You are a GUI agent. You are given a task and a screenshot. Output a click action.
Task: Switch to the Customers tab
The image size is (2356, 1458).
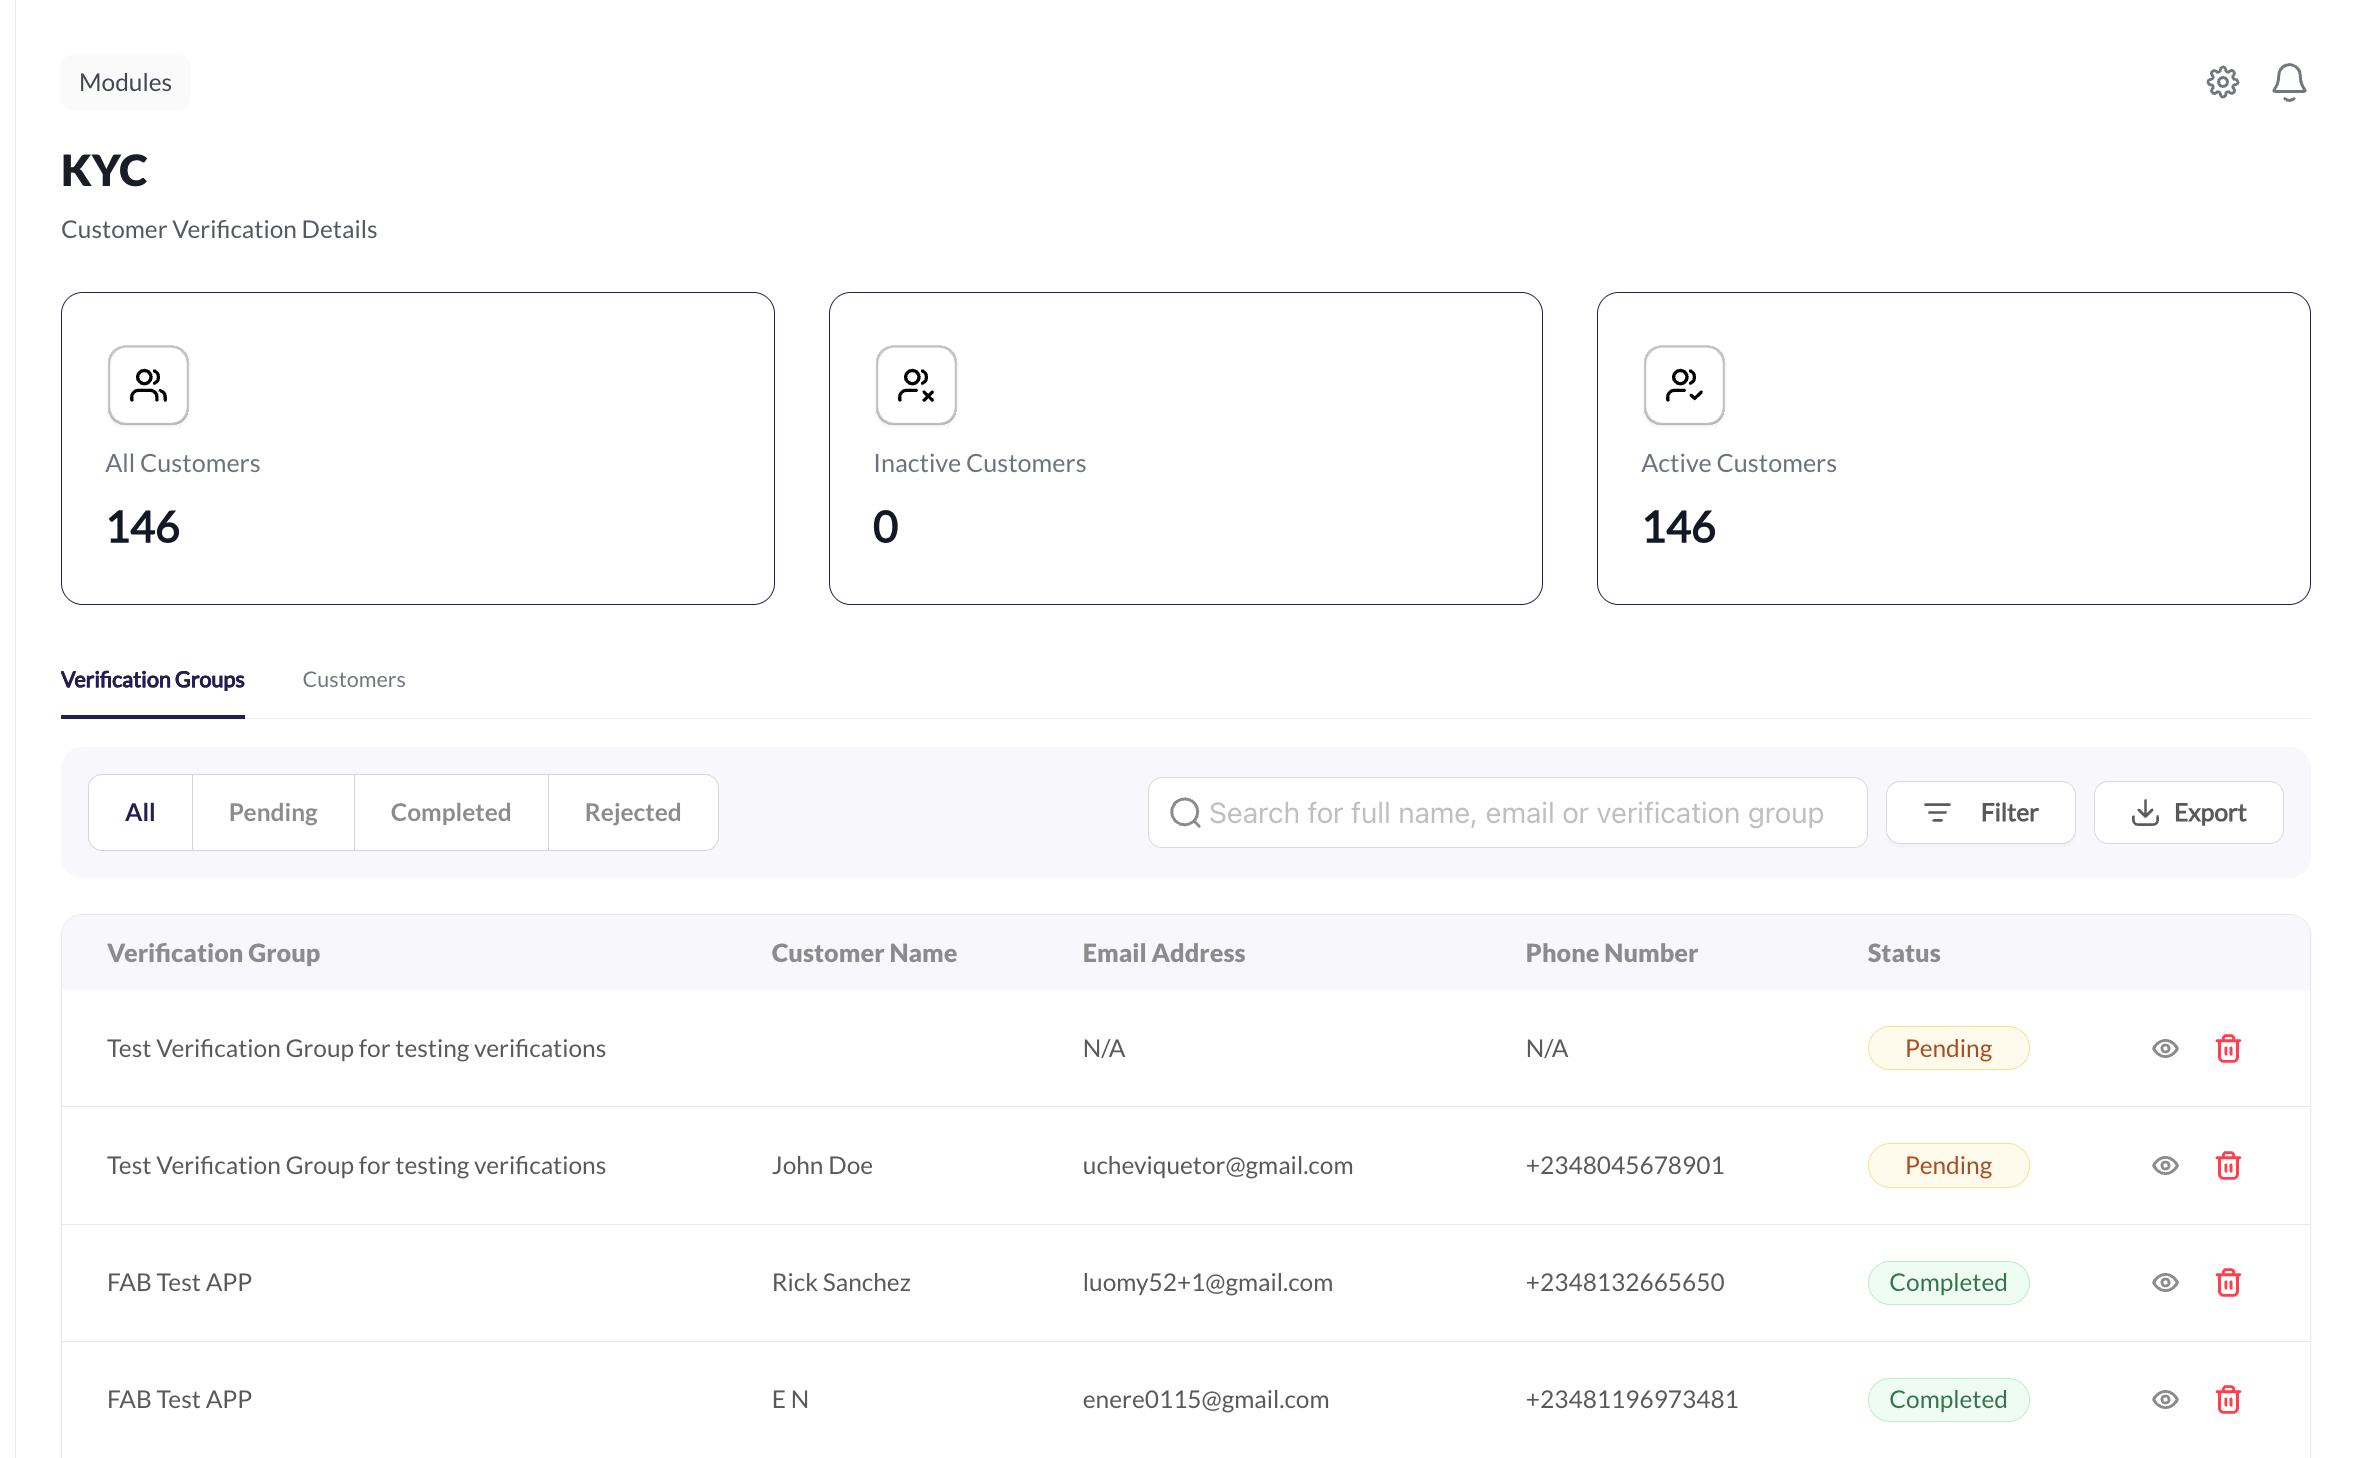[x=353, y=679]
